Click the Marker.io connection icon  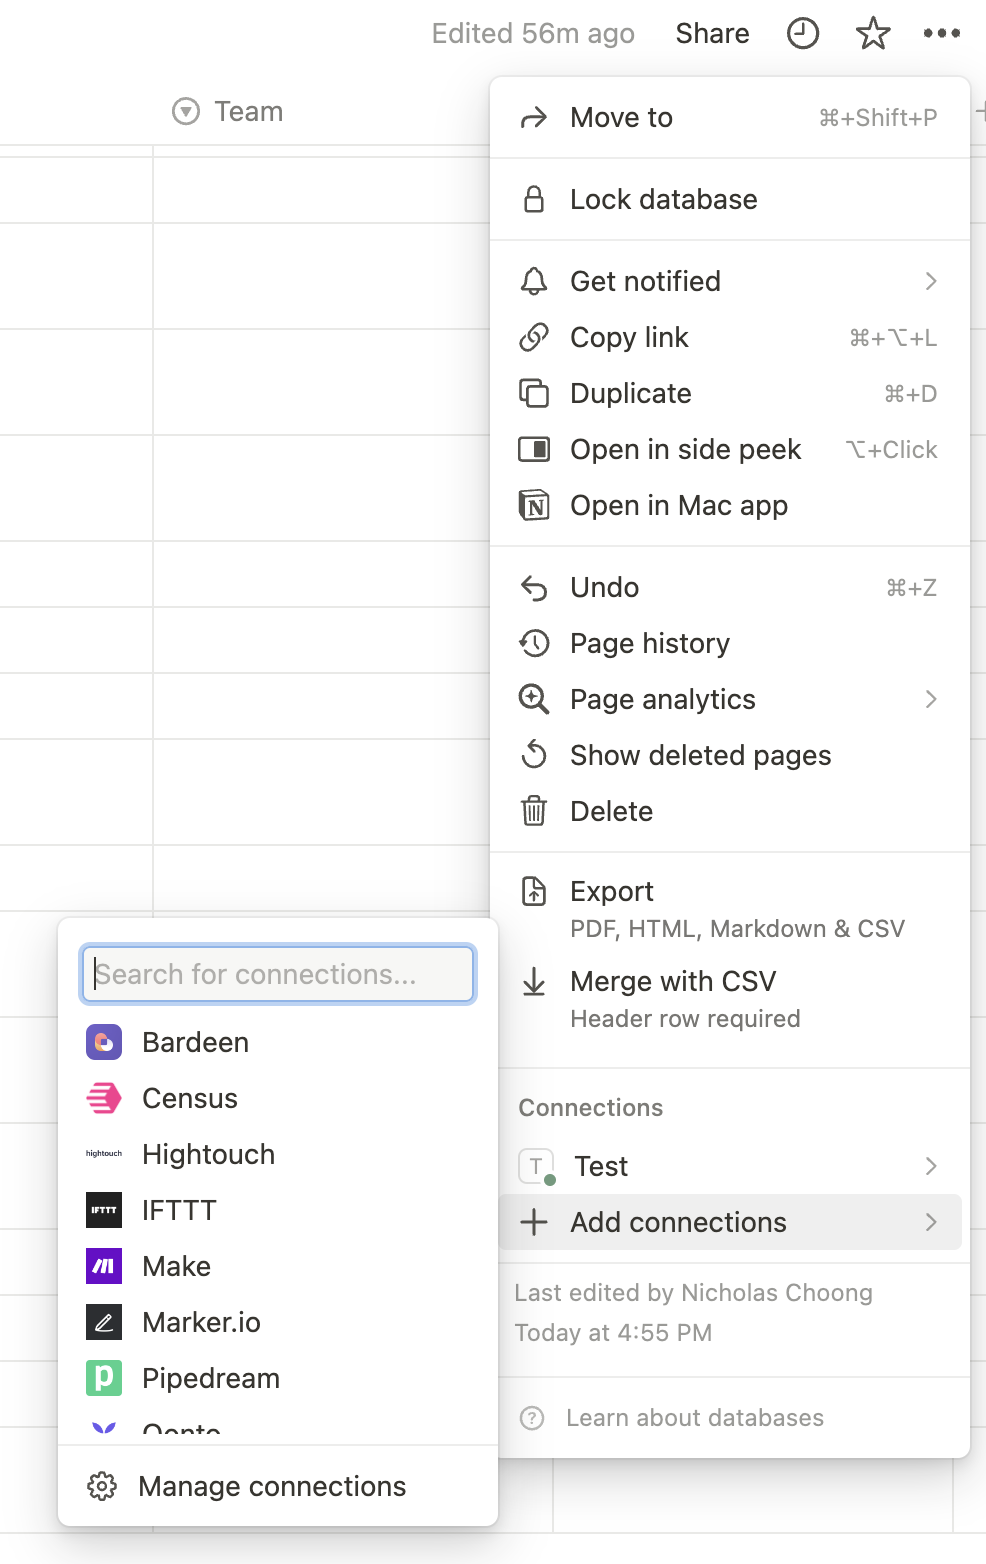104,1322
